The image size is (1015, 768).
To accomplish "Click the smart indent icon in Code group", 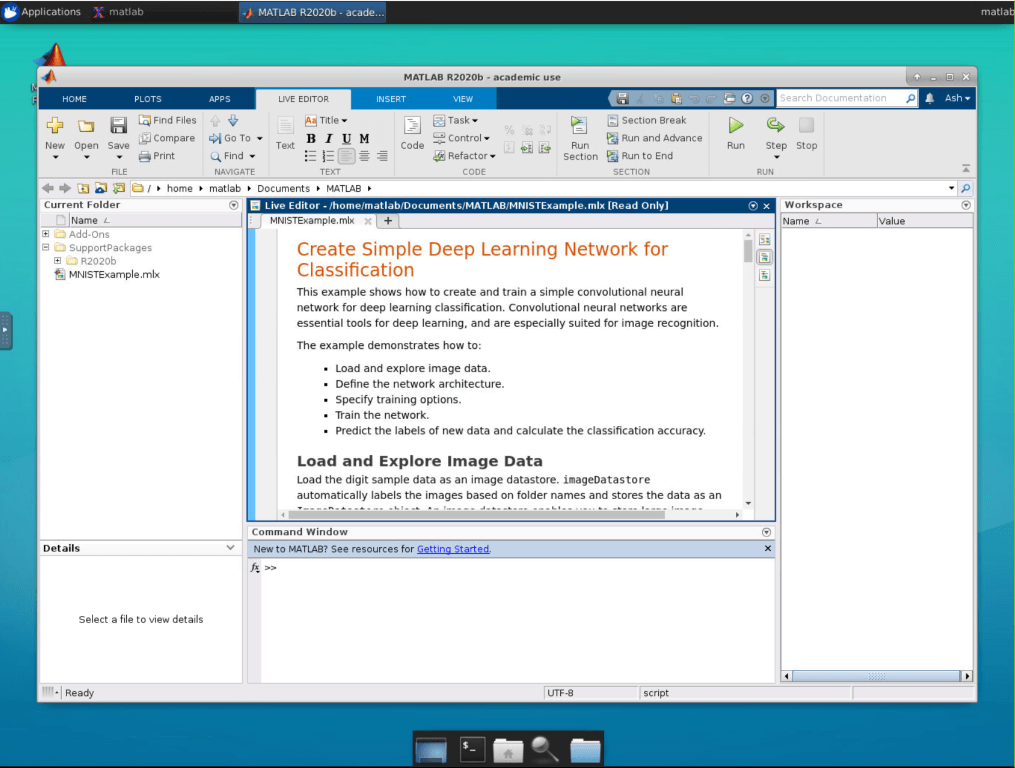I will 509,148.
